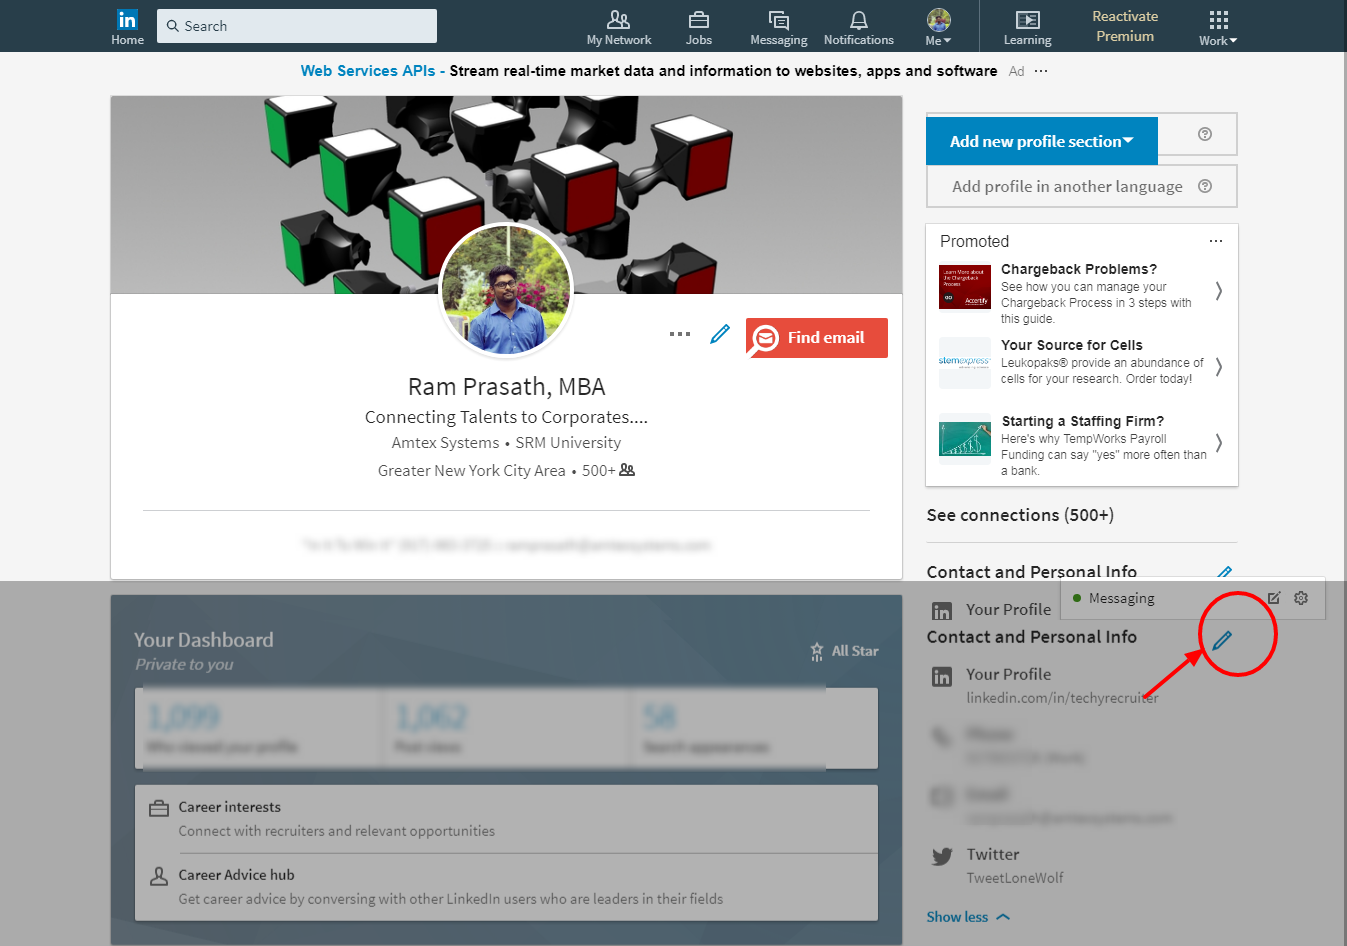Open Amtex Systems company link
This screenshot has width=1347, height=946.
445,443
